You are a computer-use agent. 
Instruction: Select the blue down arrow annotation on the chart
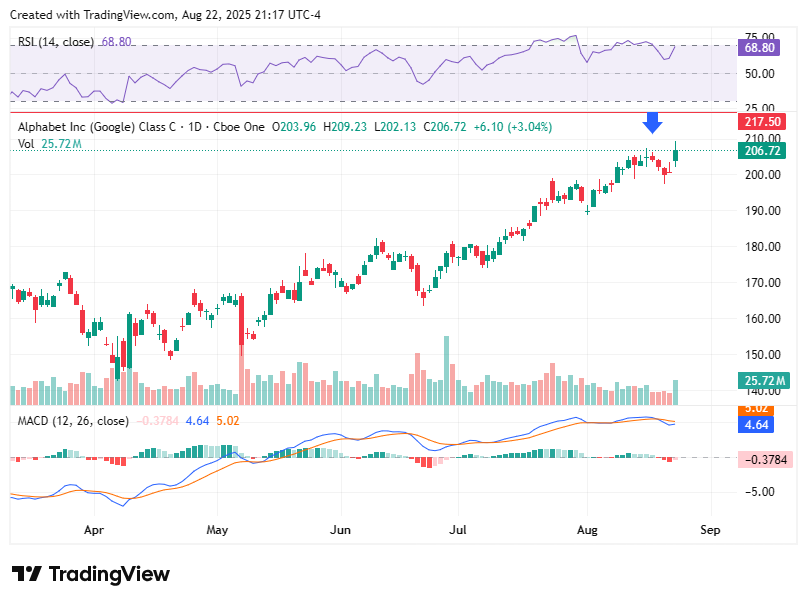click(x=654, y=128)
